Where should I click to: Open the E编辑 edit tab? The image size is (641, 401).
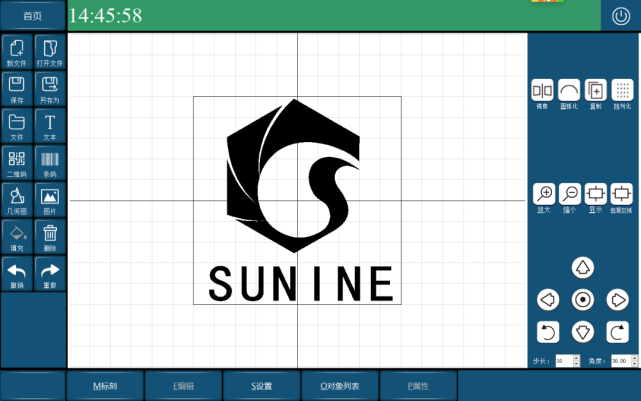coord(184,386)
